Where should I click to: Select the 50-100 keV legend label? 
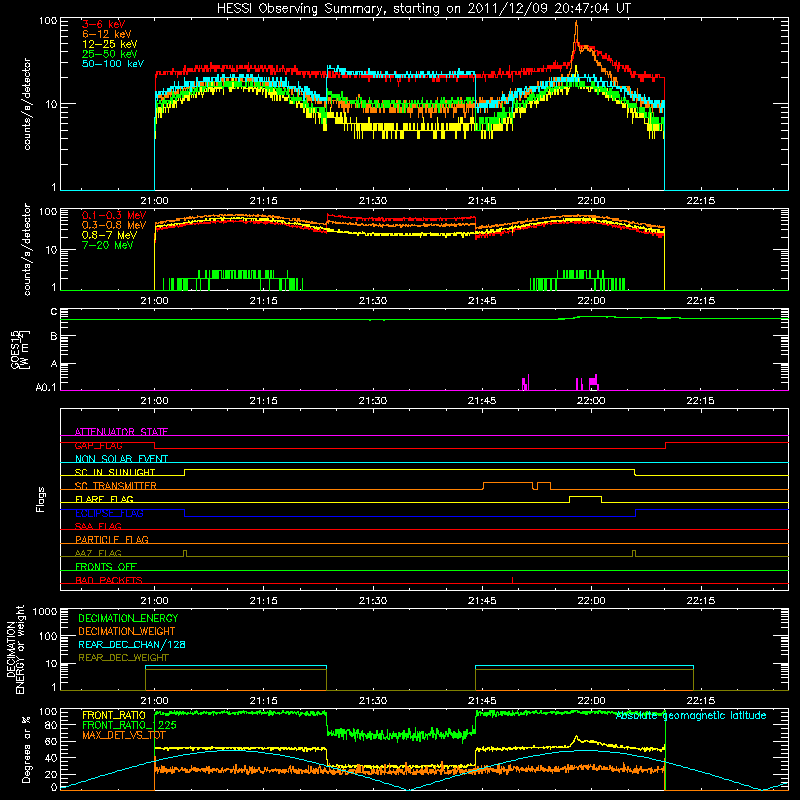click(x=113, y=64)
